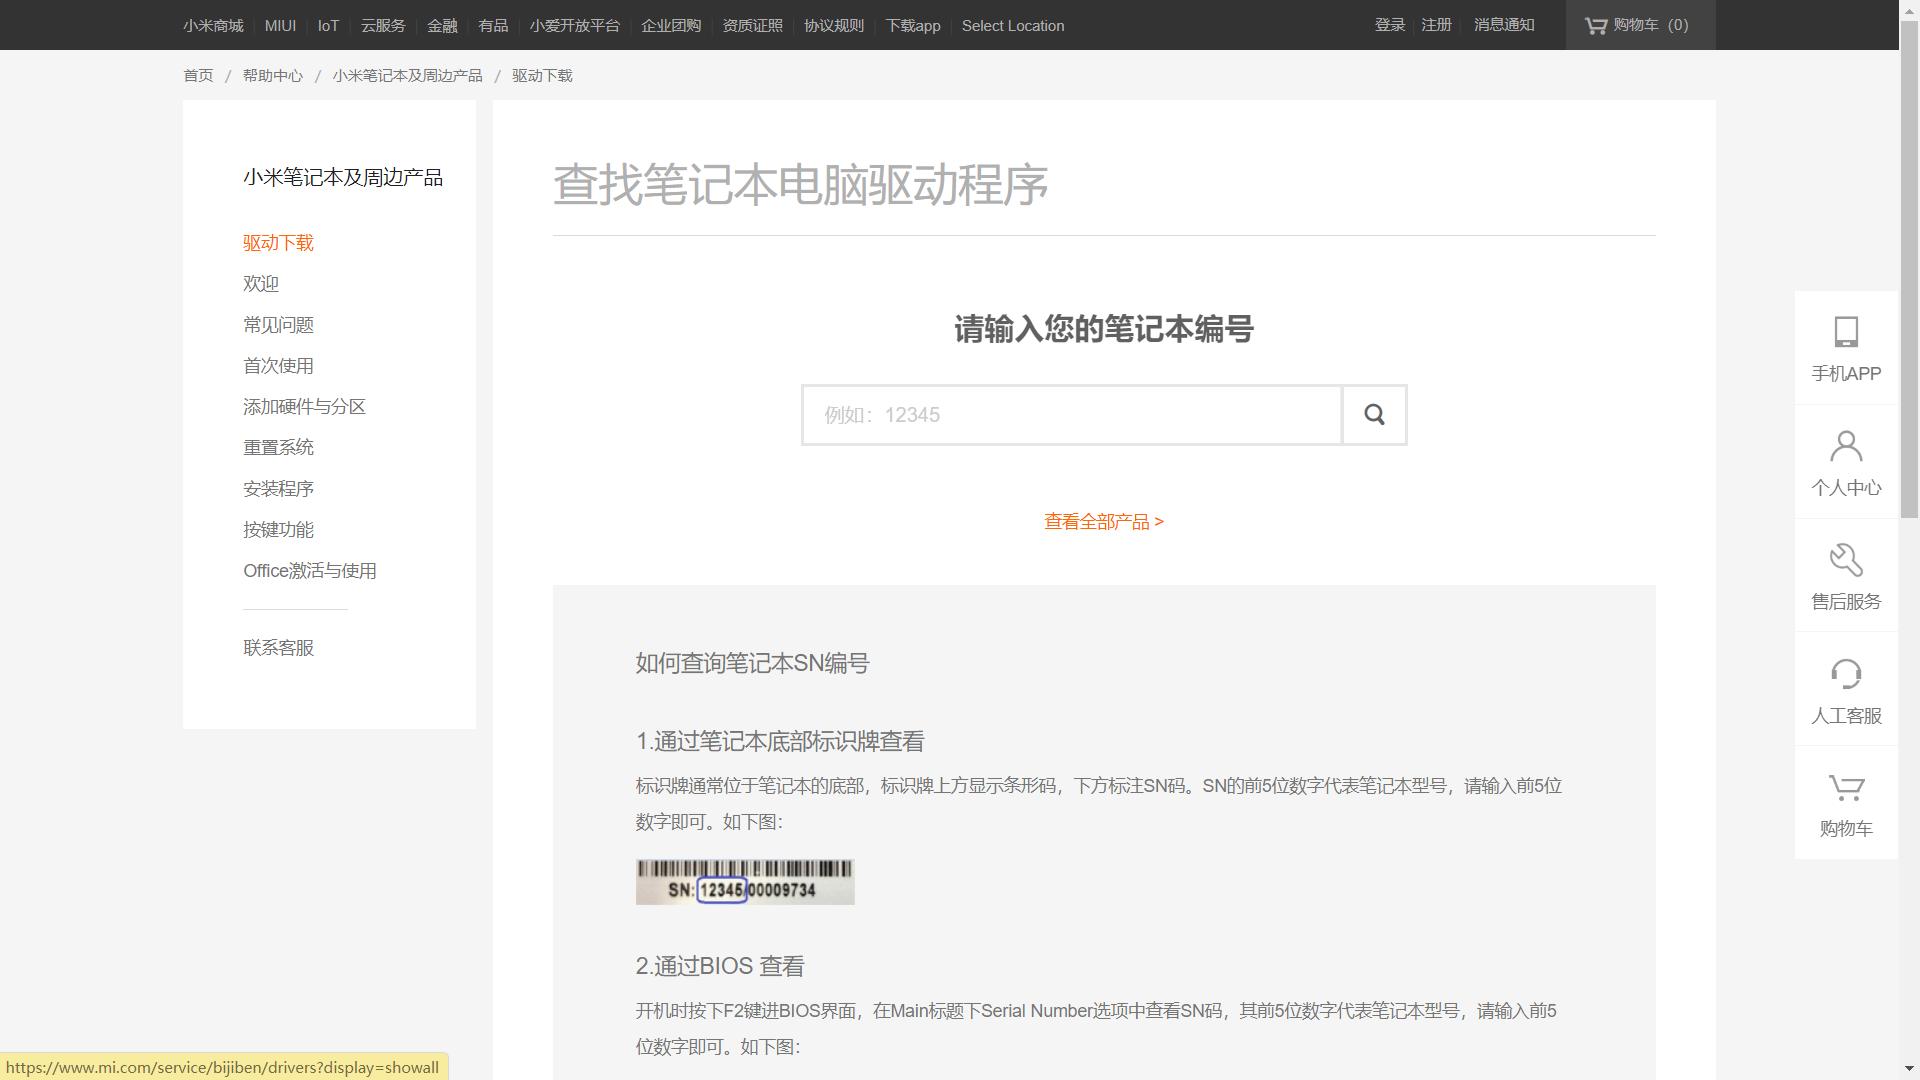Open the 下载app page from top navigation
The image size is (1920, 1080).
point(911,25)
